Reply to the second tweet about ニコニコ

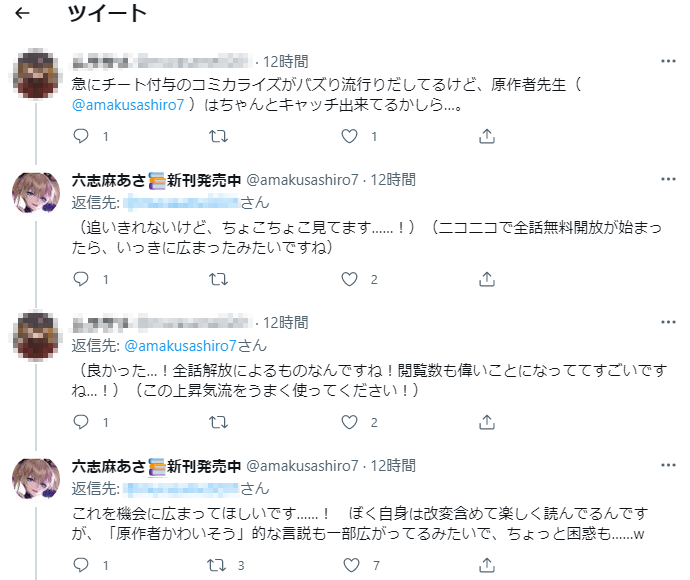click(x=82, y=279)
